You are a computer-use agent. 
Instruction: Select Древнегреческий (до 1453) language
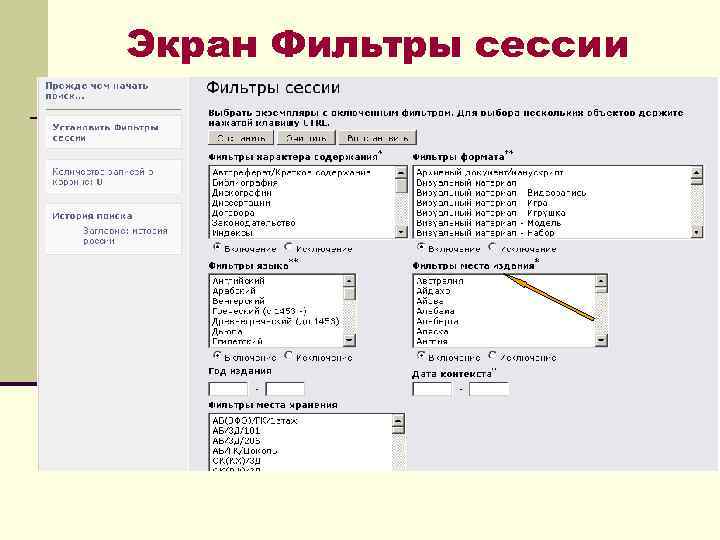click(x=276, y=321)
